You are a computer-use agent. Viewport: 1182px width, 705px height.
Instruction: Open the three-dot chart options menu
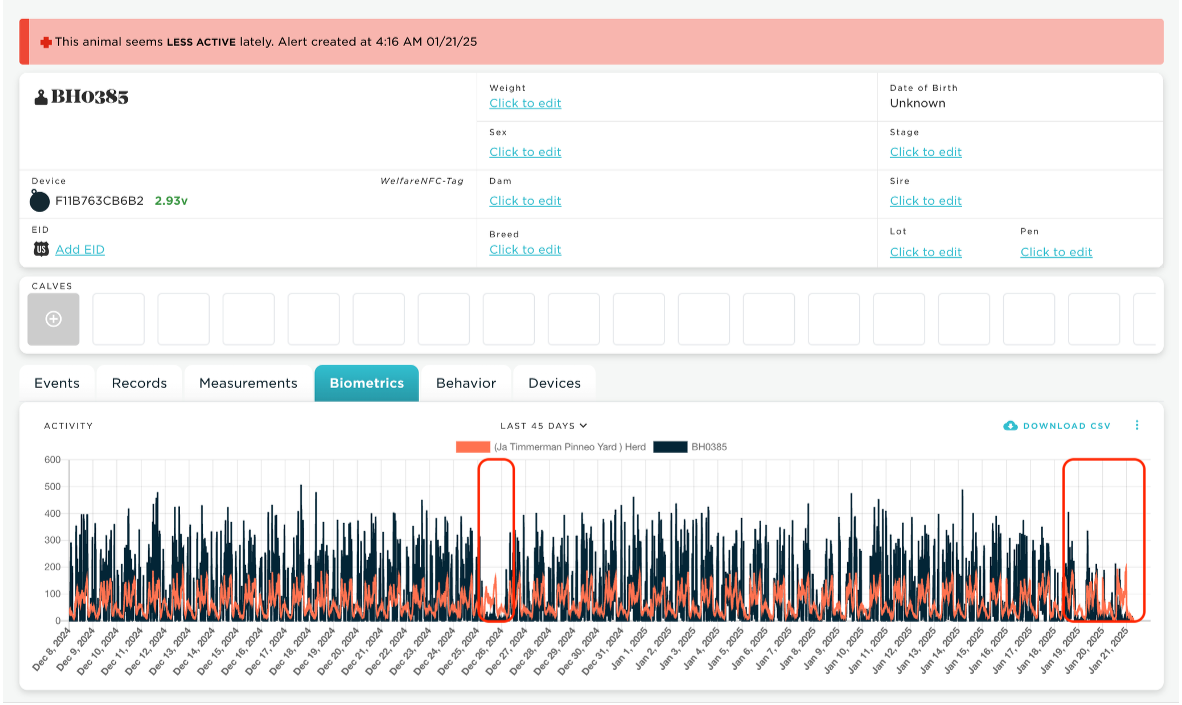[x=1137, y=425]
